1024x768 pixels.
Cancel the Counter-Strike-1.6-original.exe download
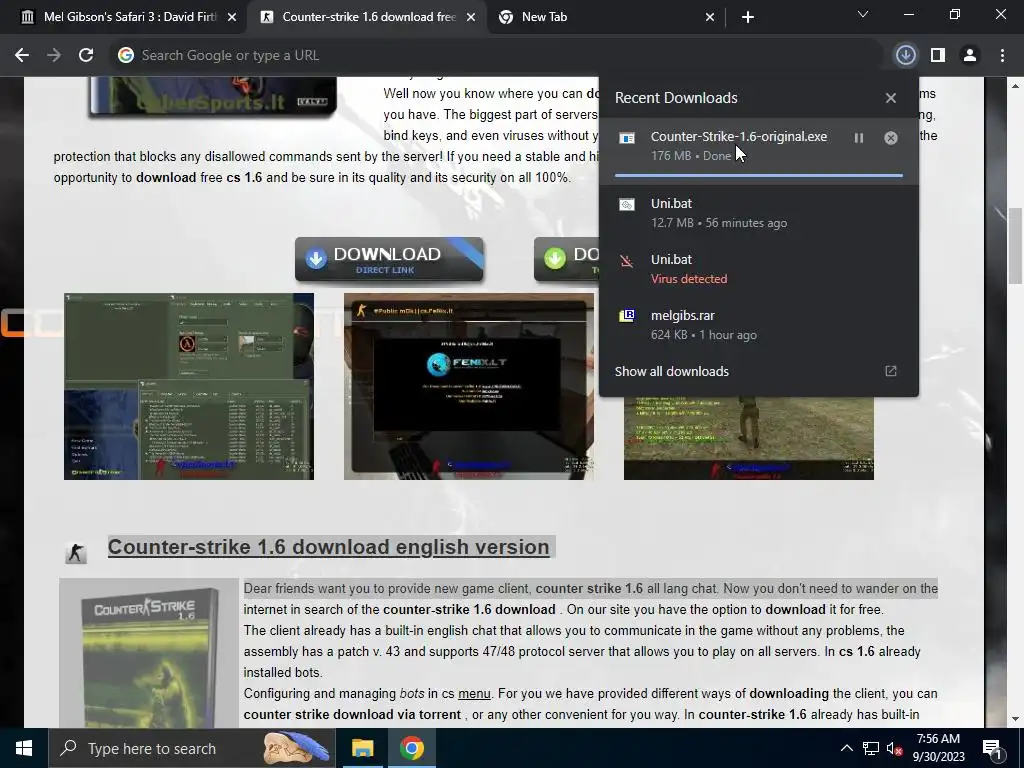891,138
